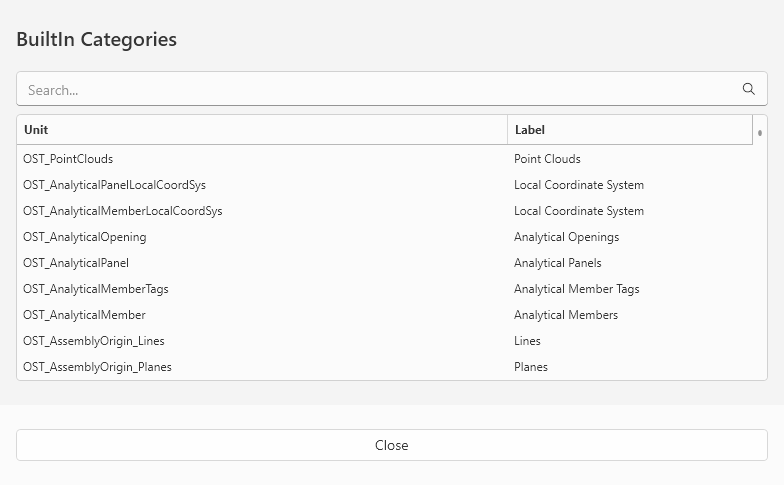
Task: Select the OST_AssemblyOrigin_Planes row
Action: tap(97, 367)
